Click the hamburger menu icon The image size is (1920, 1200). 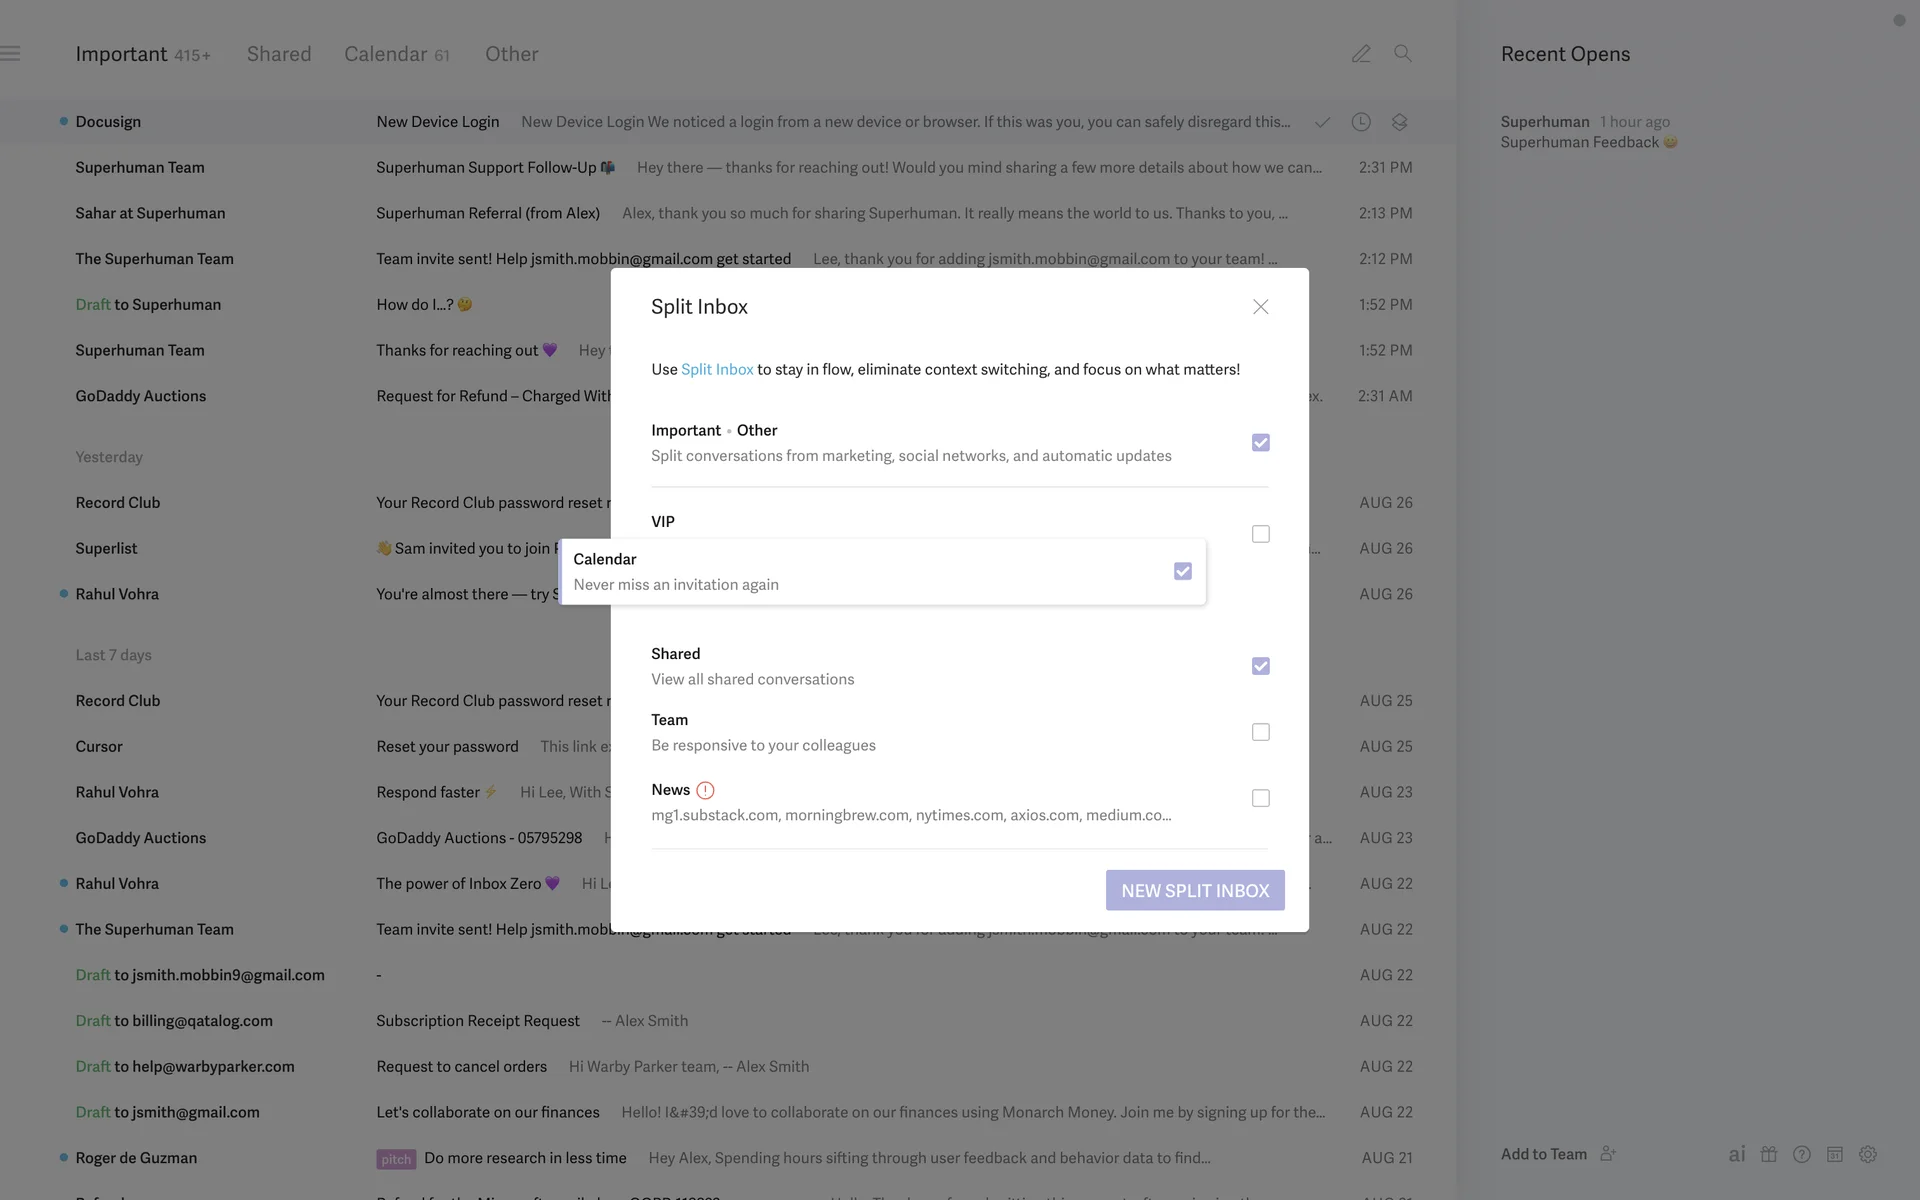click(10, 54)
